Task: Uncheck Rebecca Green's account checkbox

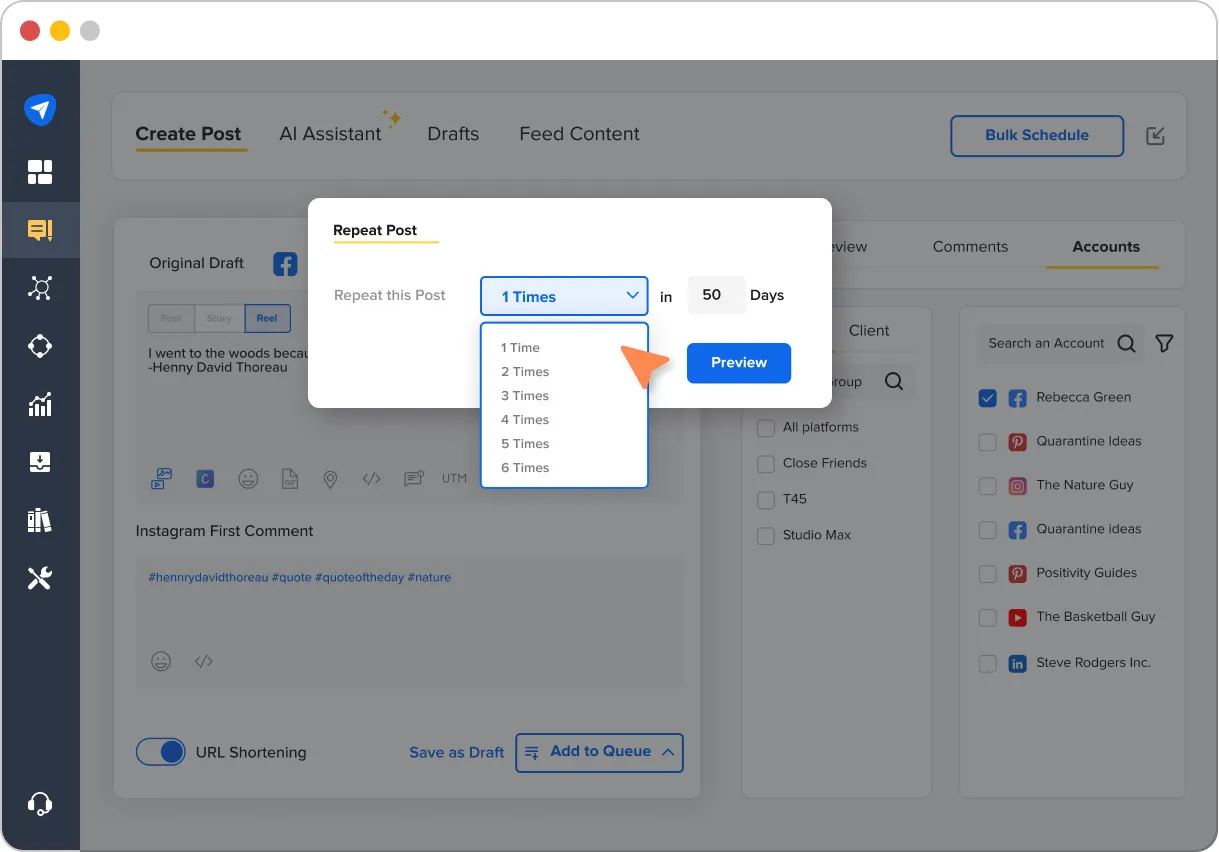Action: tap(987, 398)
